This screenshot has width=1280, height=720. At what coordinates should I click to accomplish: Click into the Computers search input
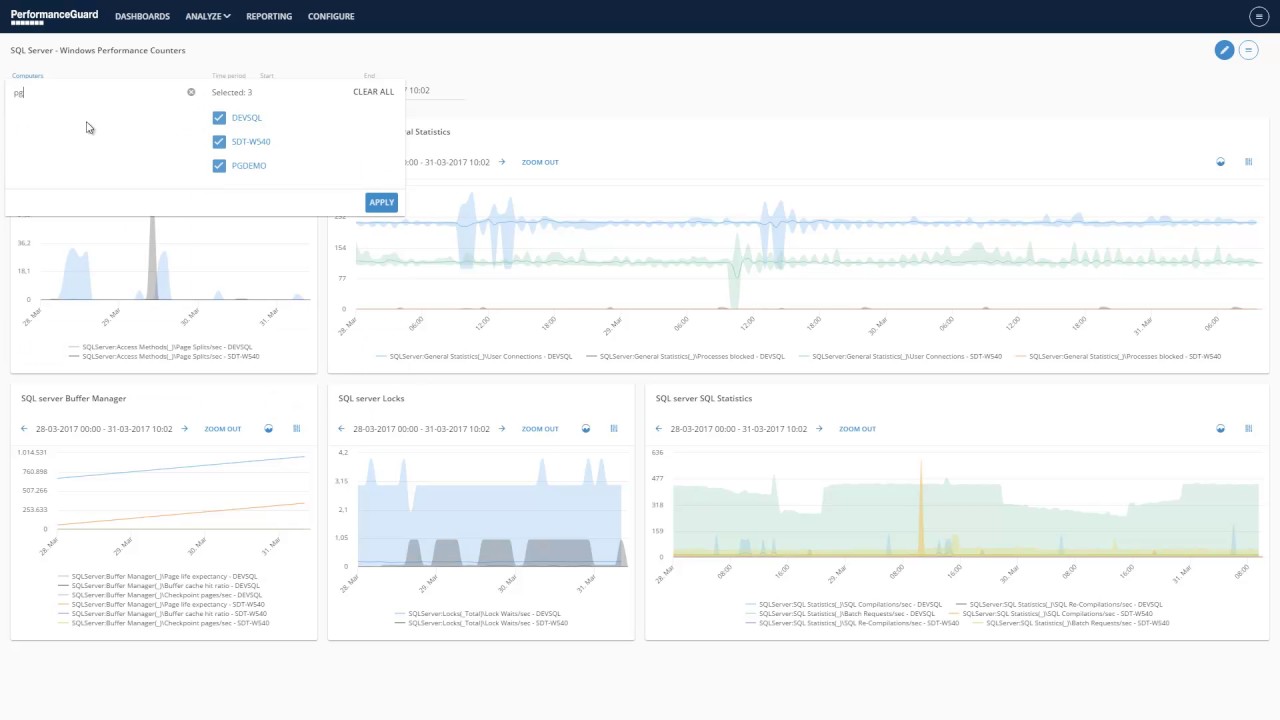point(98,93)
